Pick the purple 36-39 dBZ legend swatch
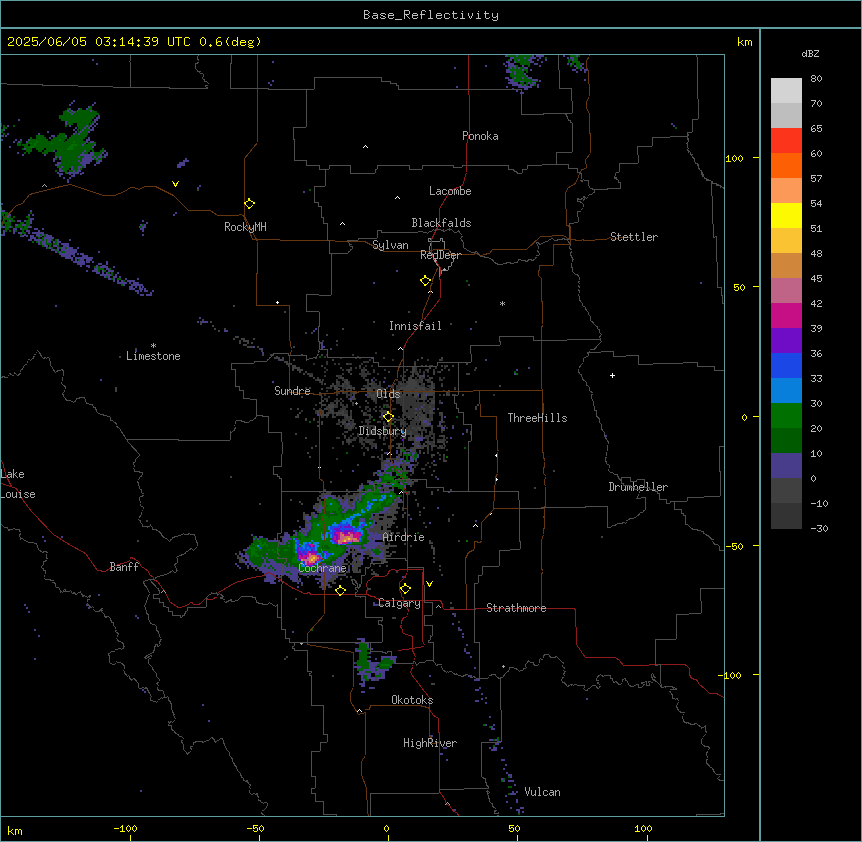This screenshot has width=862, height=842. (x=786, y=341)
